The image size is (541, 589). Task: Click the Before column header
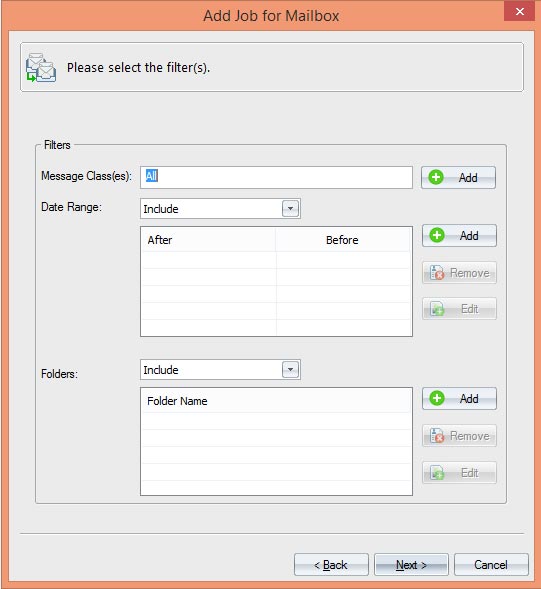tap(342, 240)
